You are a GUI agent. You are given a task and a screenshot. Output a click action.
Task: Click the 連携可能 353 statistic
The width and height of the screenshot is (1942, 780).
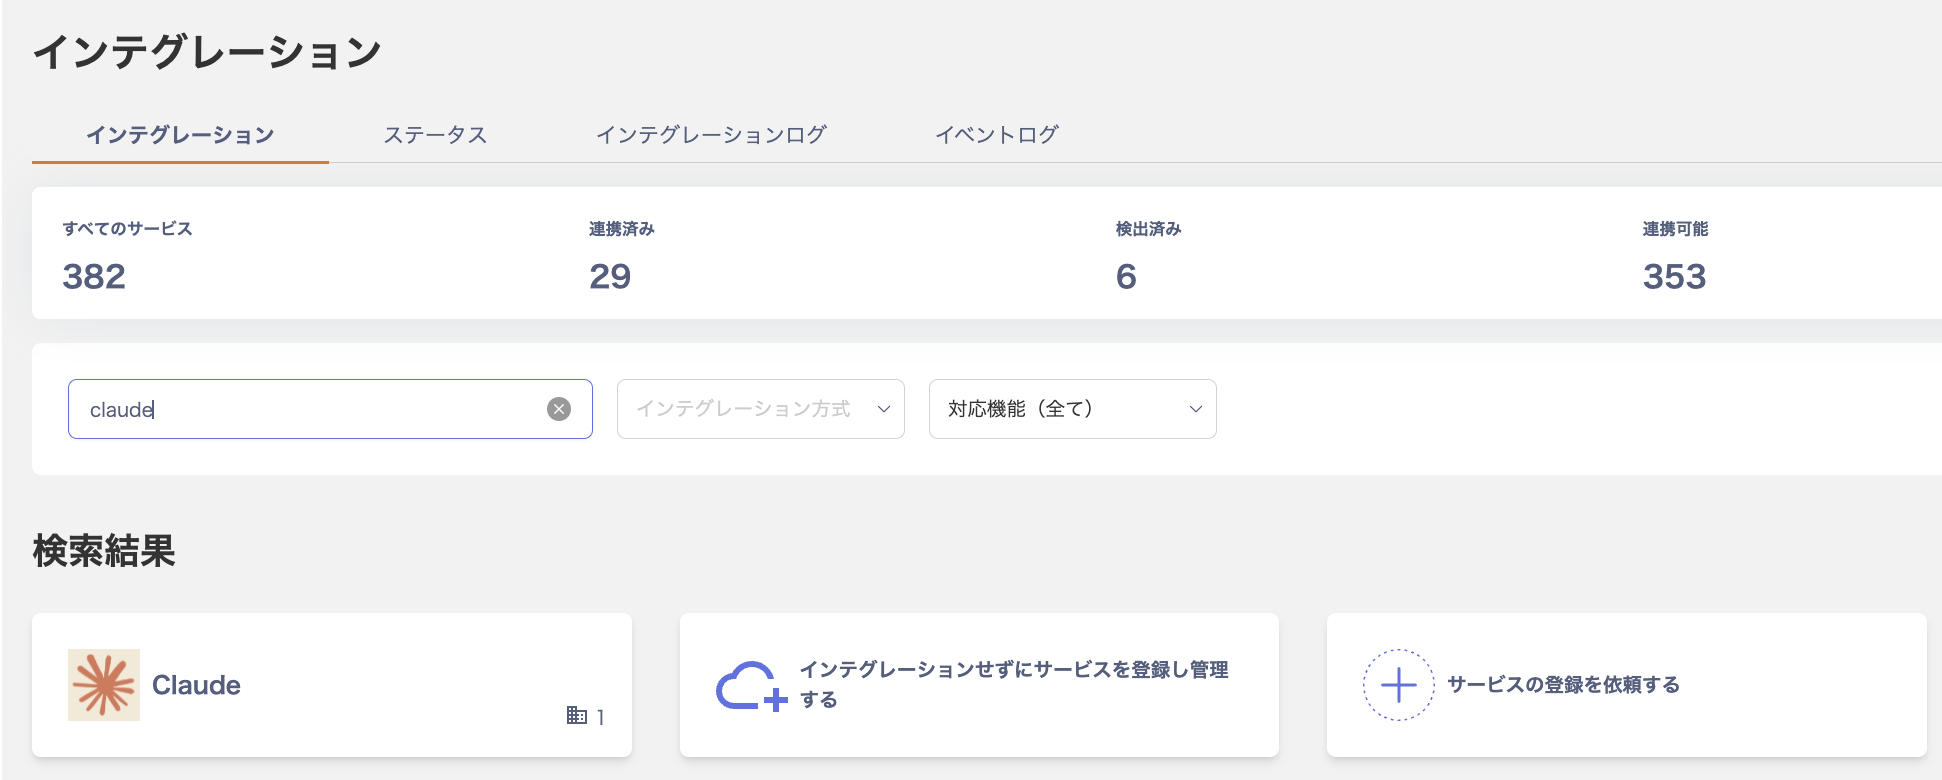tap(1674, 276)
